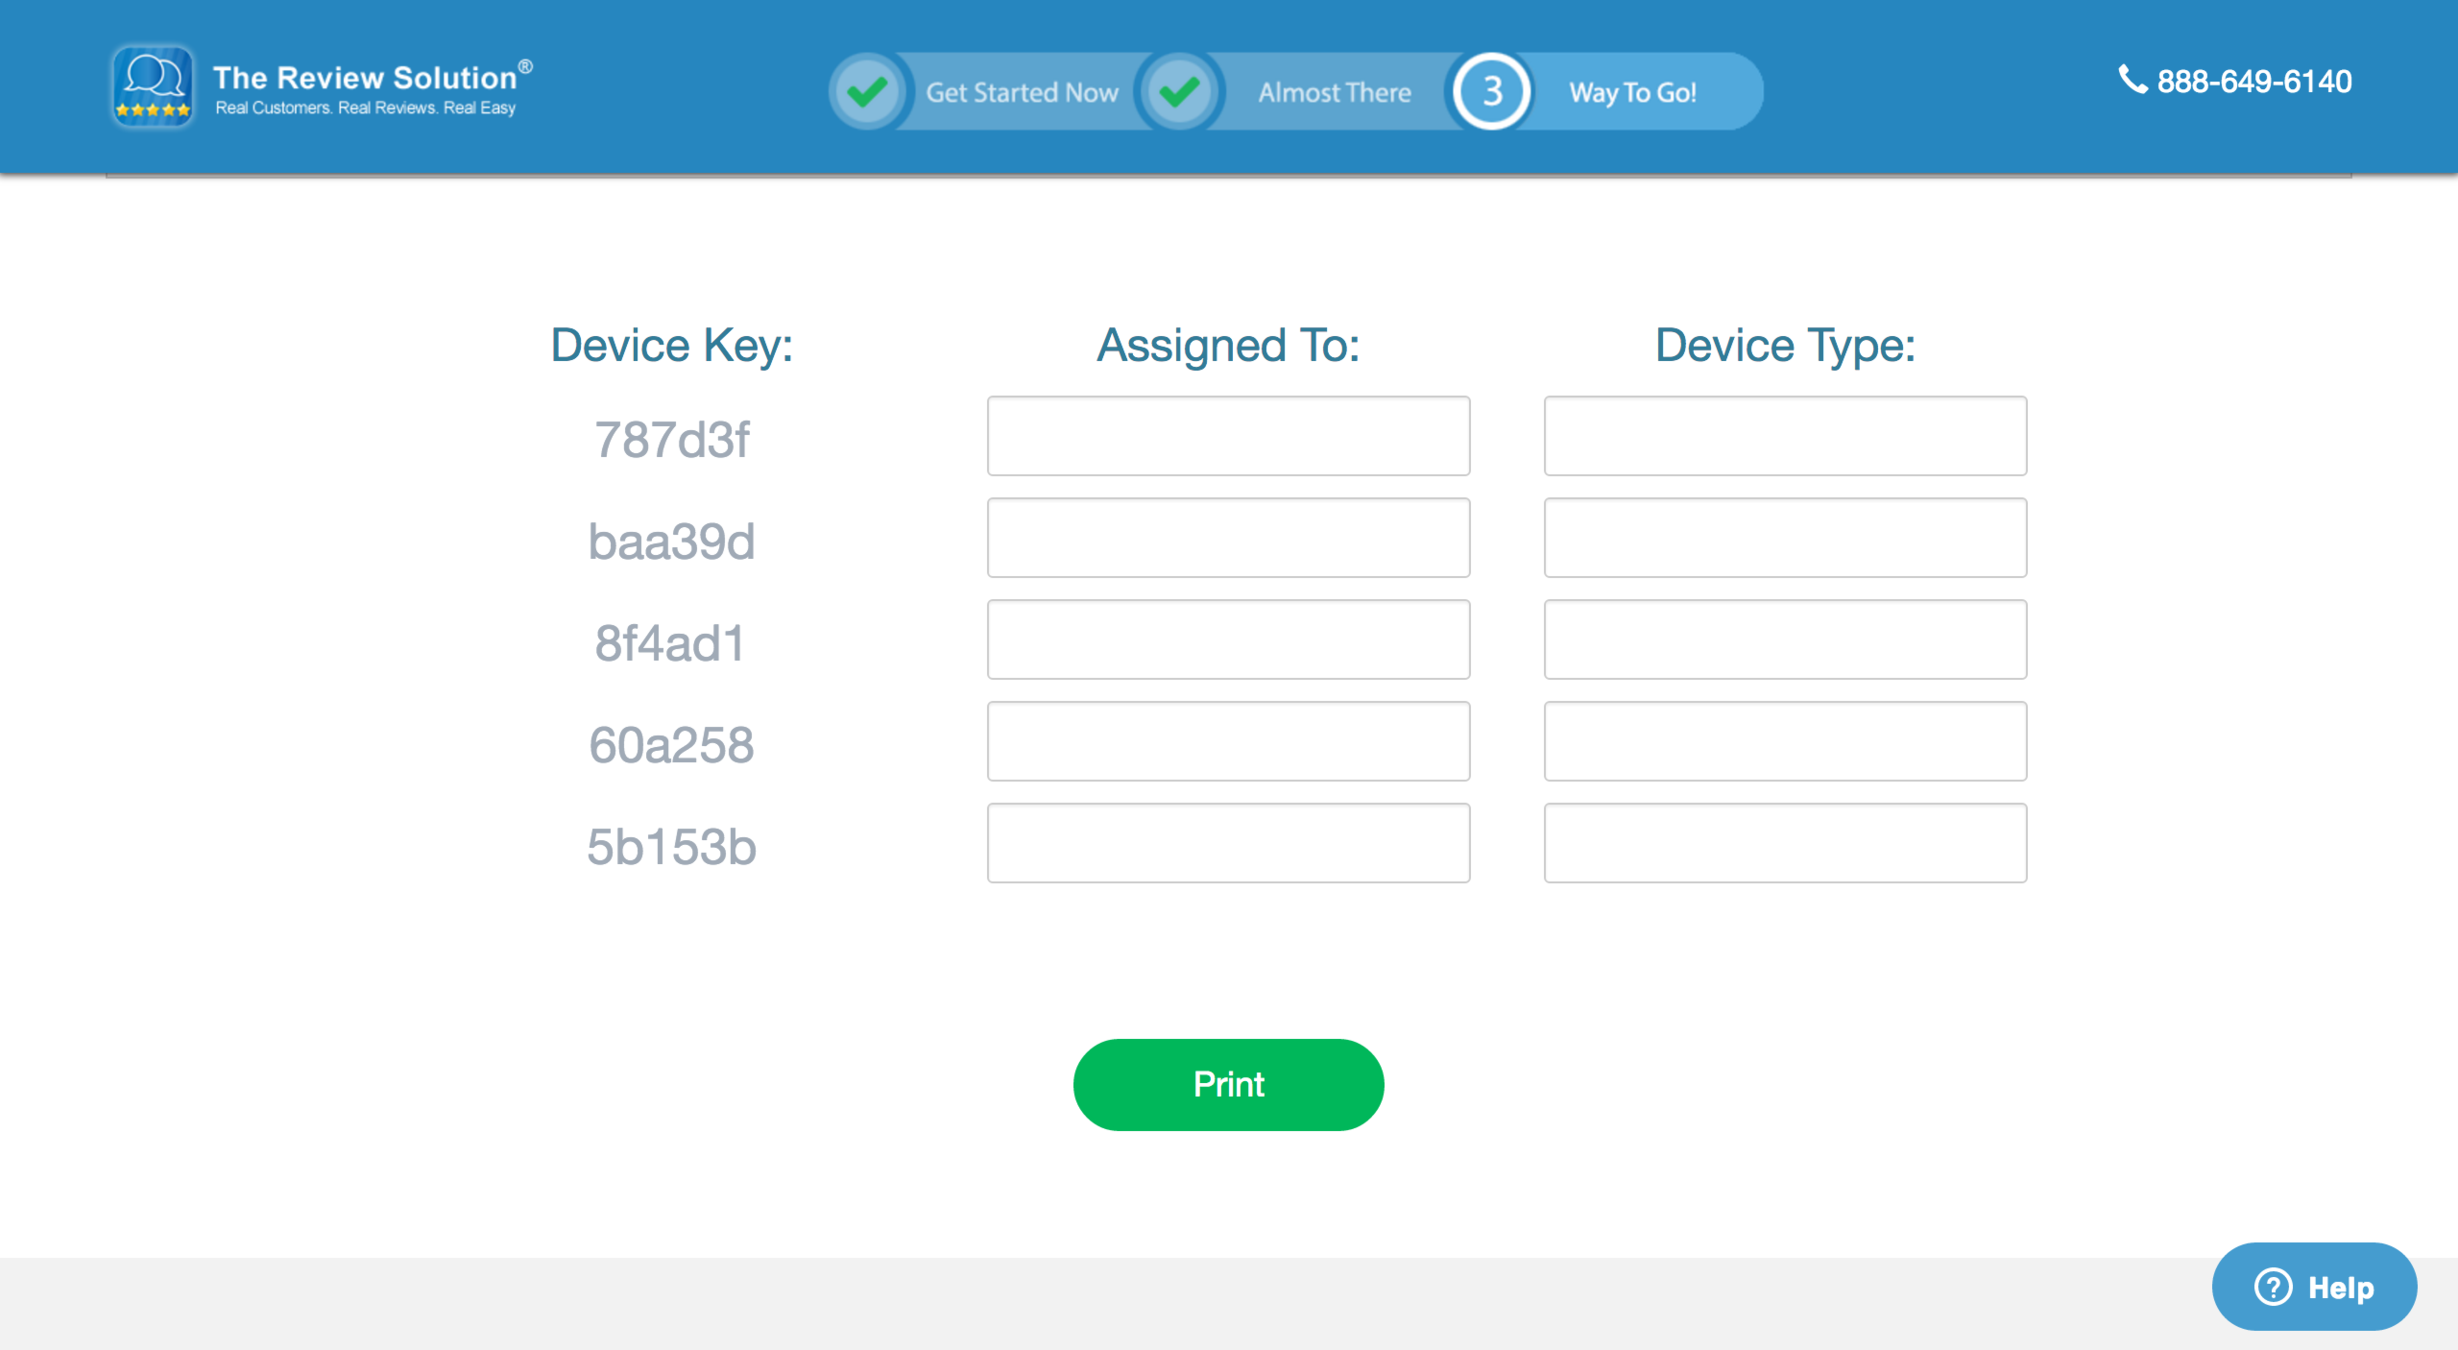Click the Almost There checkmark icon
The height and width of the screenshot is (1350, 2458).
click(1180, 92)
